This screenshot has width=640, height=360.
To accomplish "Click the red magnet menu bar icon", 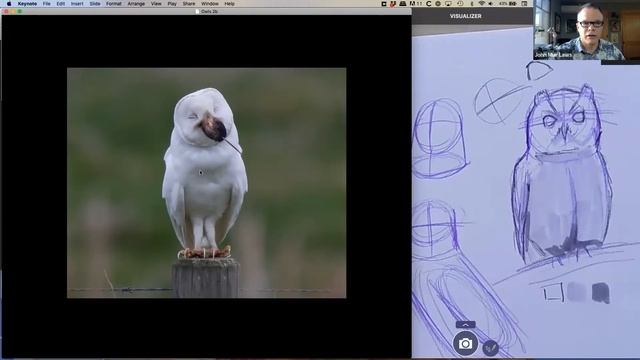I will [x=393, y=4].
